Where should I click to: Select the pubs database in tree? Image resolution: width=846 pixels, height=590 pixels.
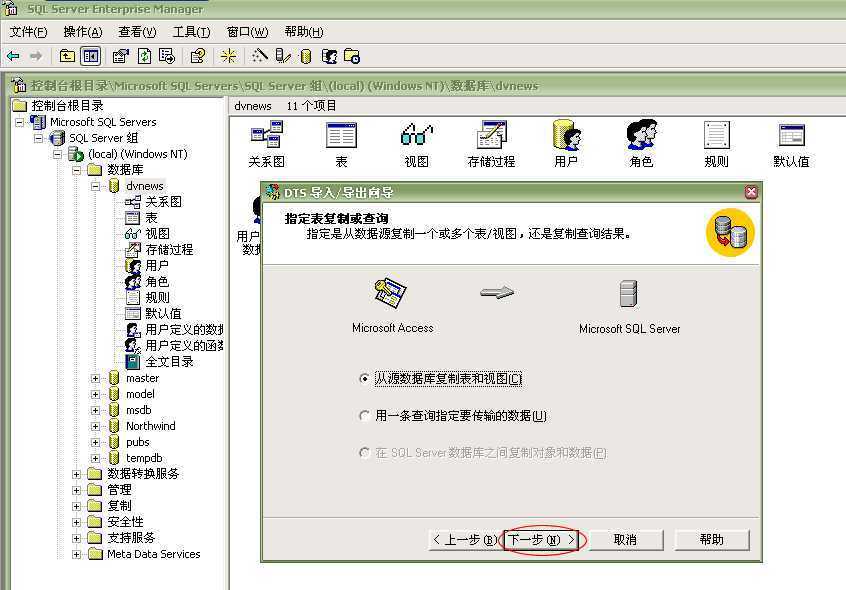click(138, 442)
